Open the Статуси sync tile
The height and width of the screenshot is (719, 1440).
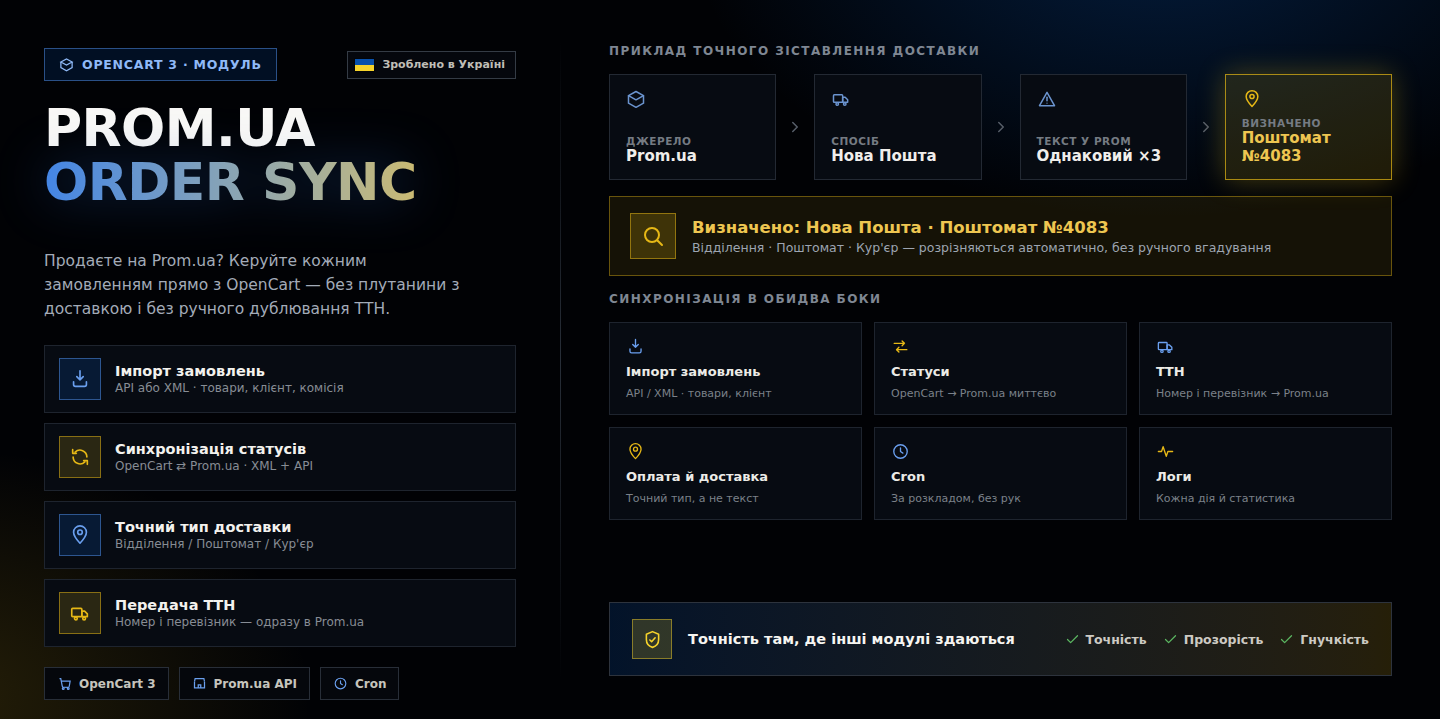[1000, 368]
